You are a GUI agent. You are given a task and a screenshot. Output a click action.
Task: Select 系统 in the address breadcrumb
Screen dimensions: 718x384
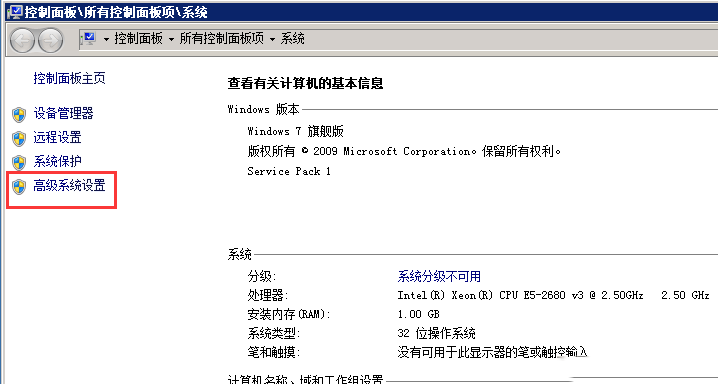coord(293,39)
